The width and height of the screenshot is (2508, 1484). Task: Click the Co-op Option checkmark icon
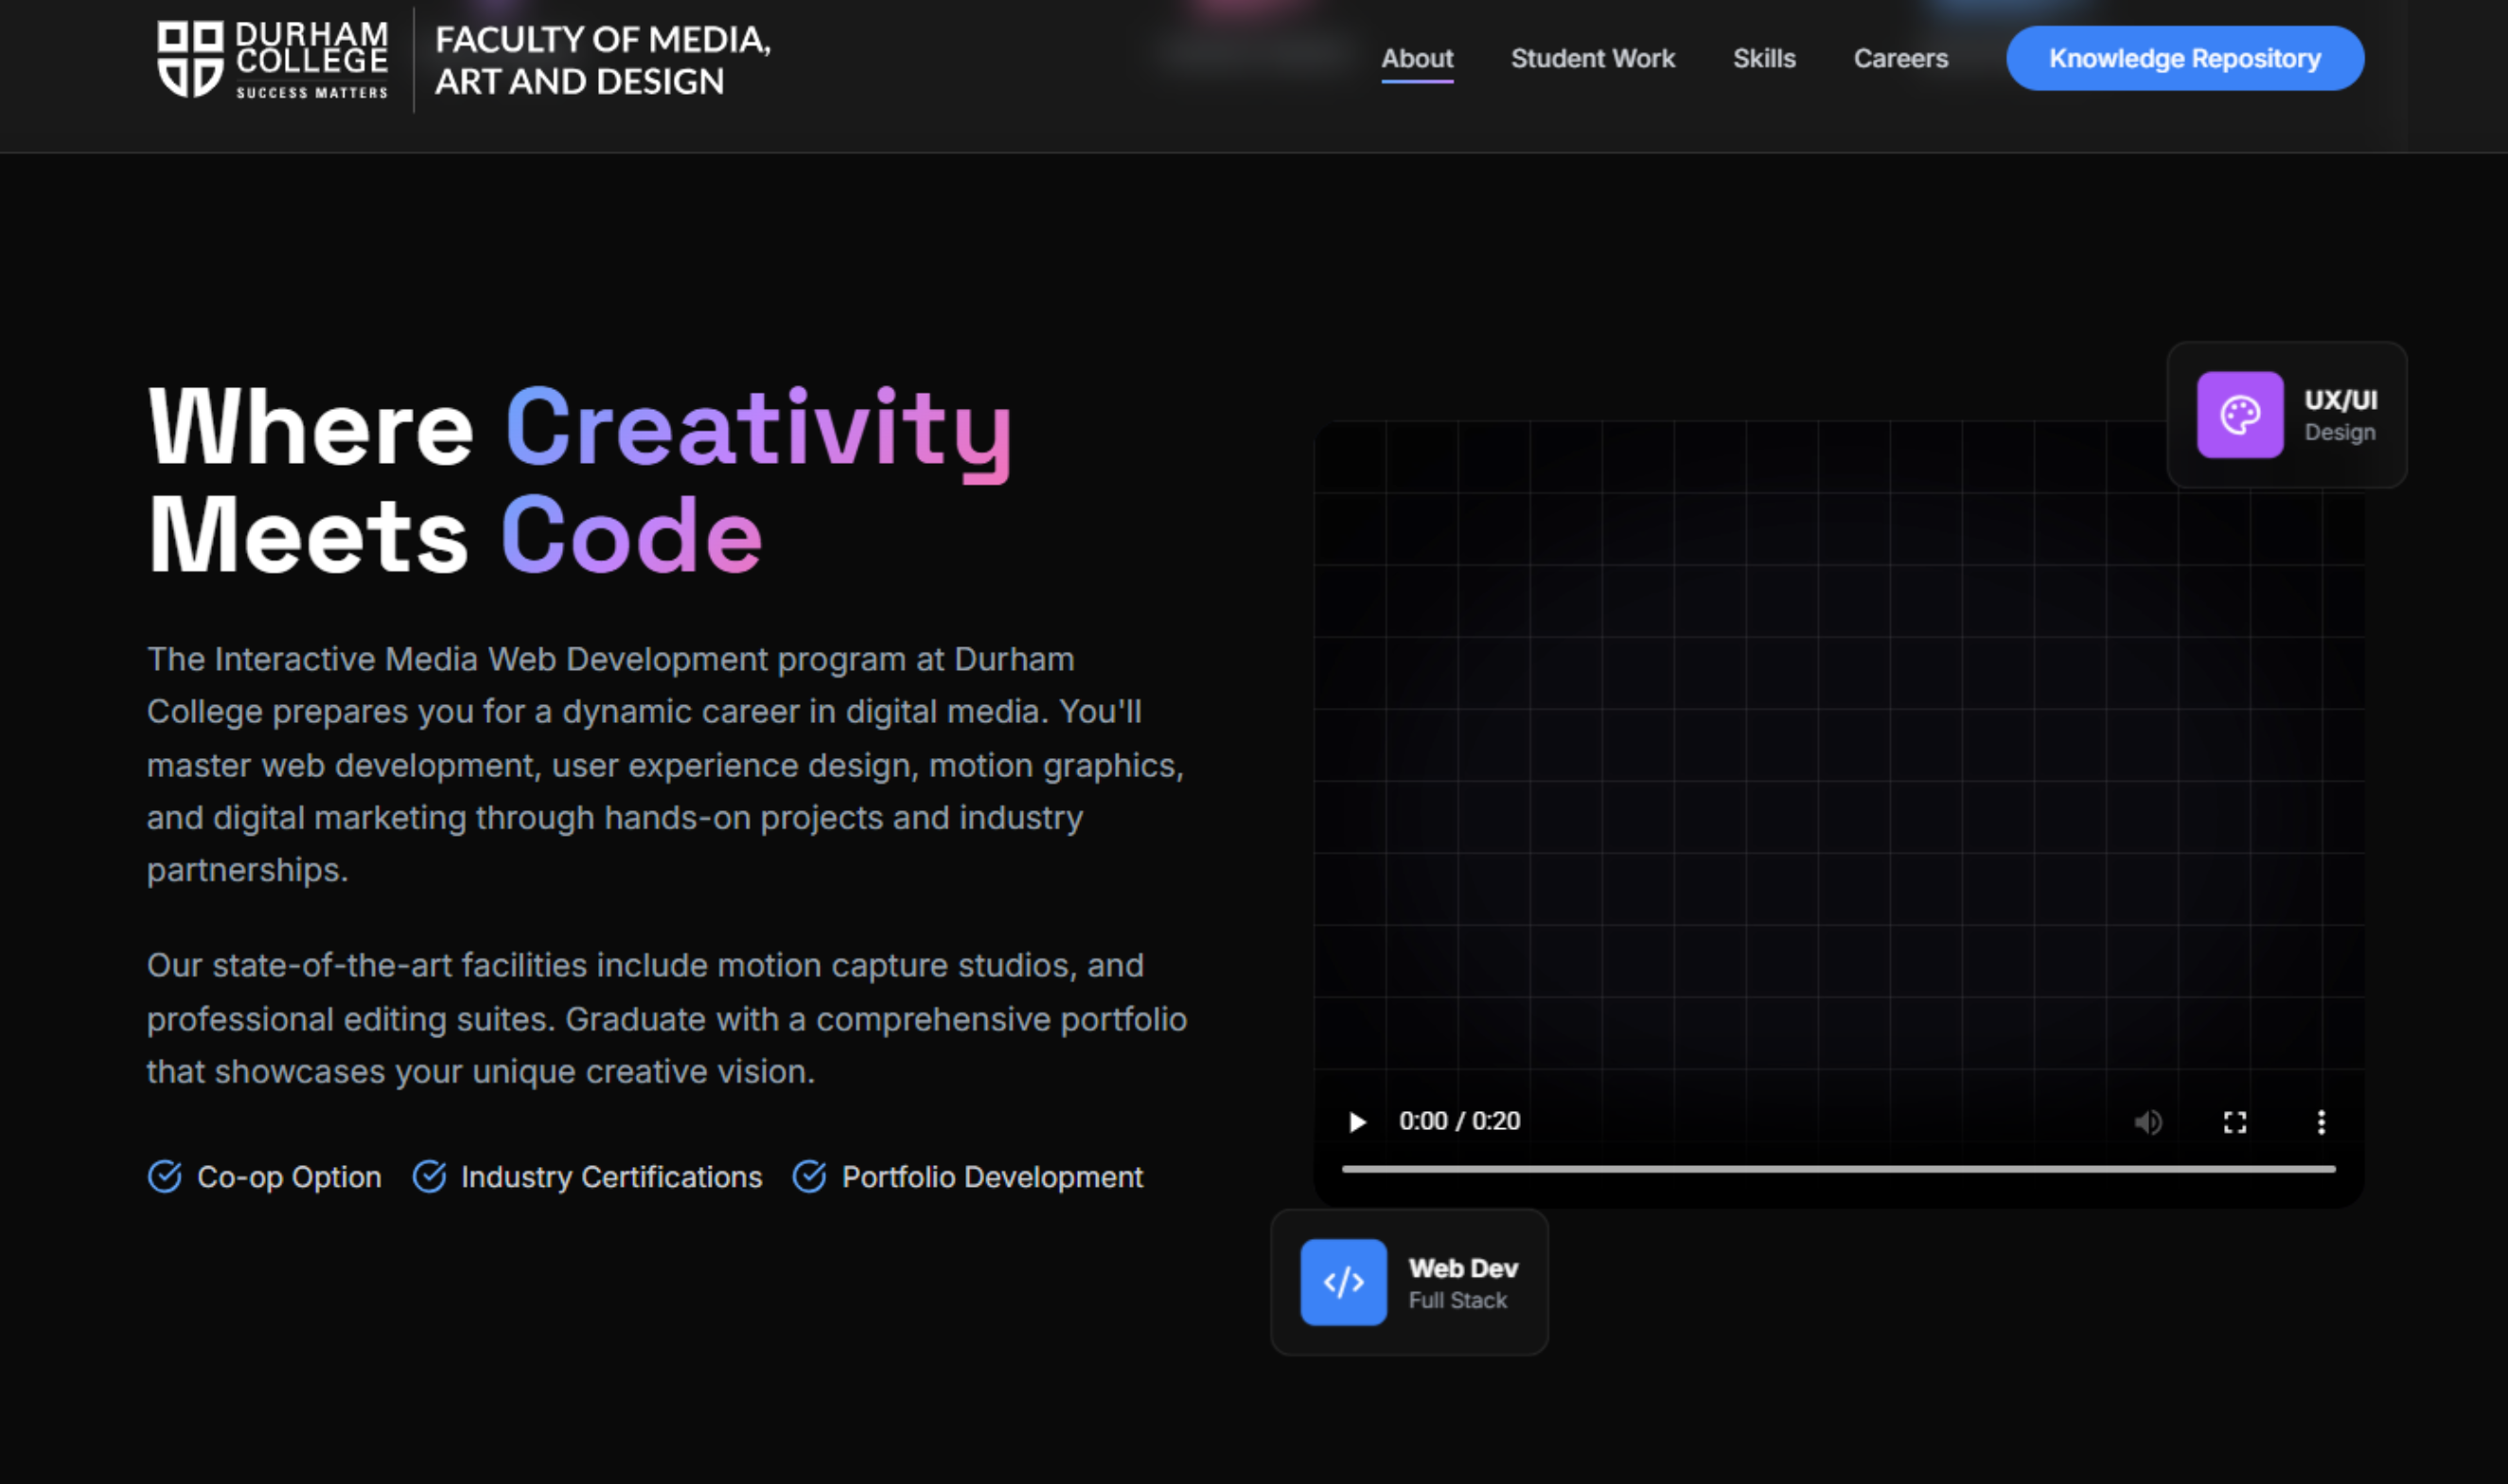pos(165,1177)
